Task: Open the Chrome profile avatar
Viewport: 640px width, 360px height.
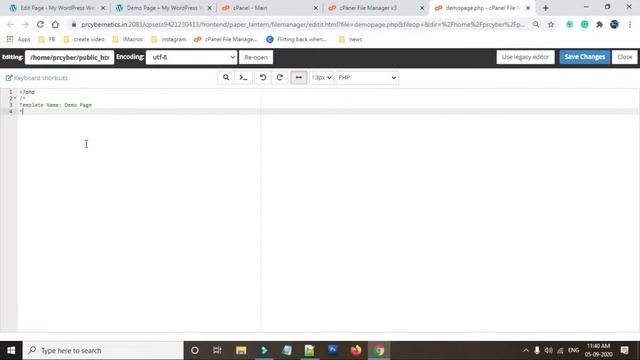Action: [x=614, y=24]
